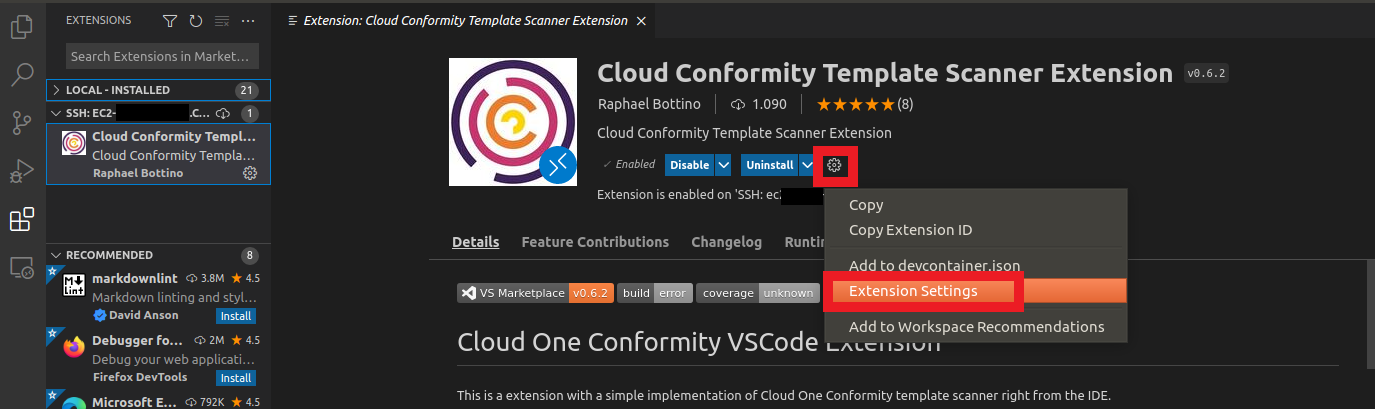Image resolution: width=1375 pixels, height=409 pixels.
Task: Open the Source Control view
Action: (22, 123)
